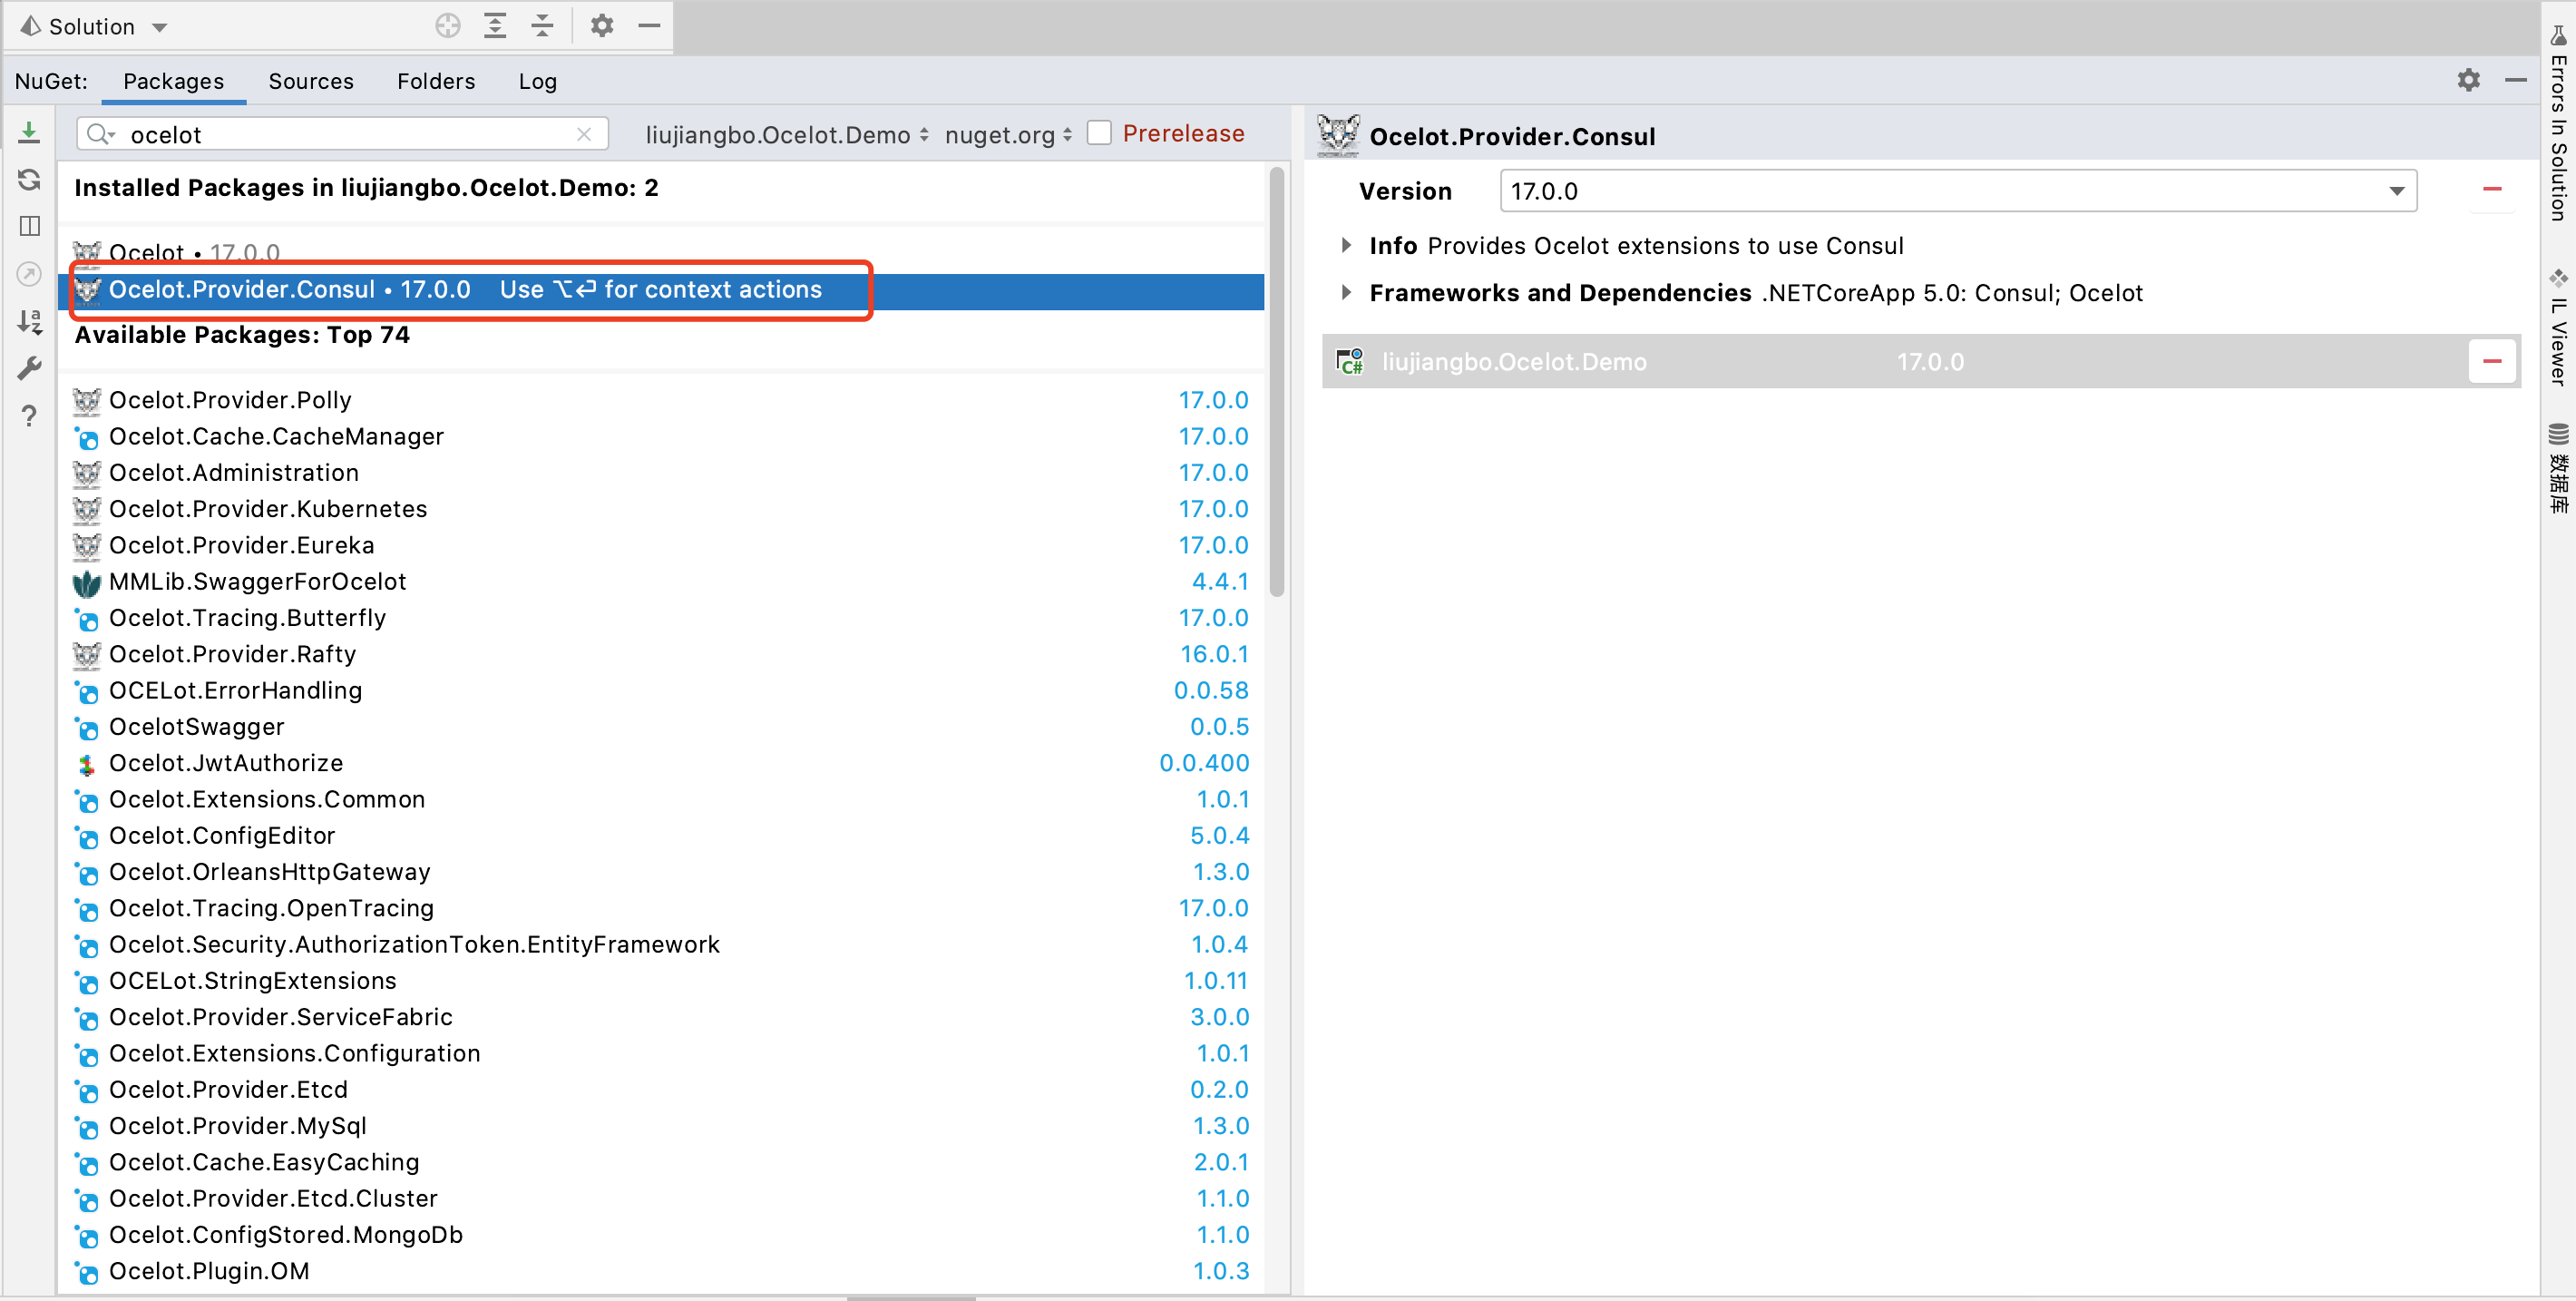Screen dimensions: 2576x1301
Task: Select Ocelot.ConfigStored.MongoDb package
Action: point(661,1235)
